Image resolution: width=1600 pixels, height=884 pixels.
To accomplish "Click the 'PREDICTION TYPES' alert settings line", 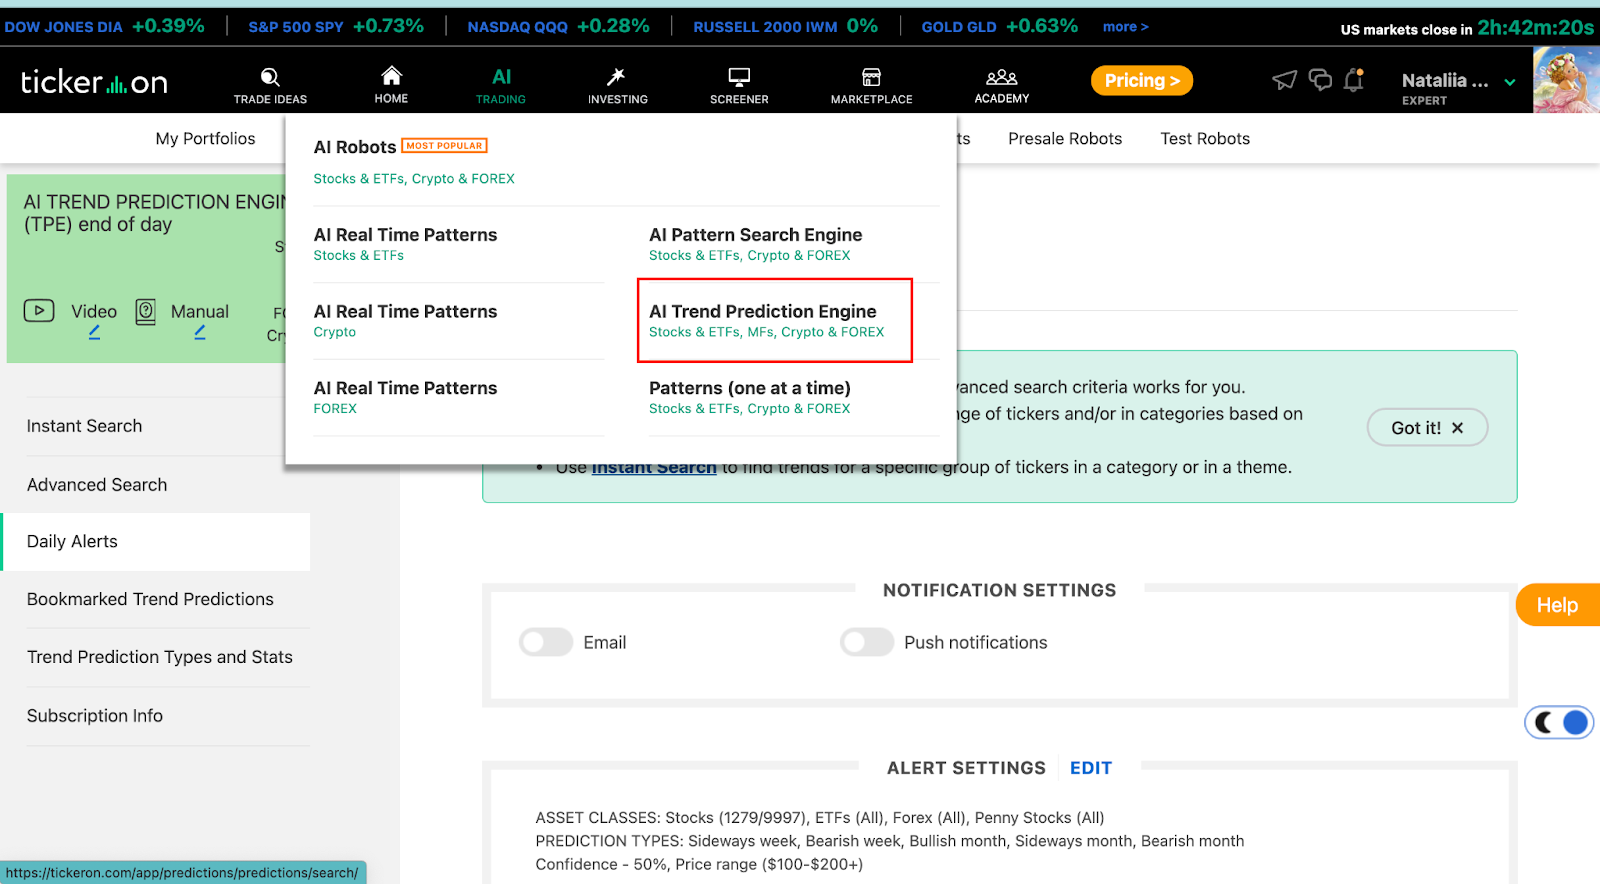I will [890, 841].
